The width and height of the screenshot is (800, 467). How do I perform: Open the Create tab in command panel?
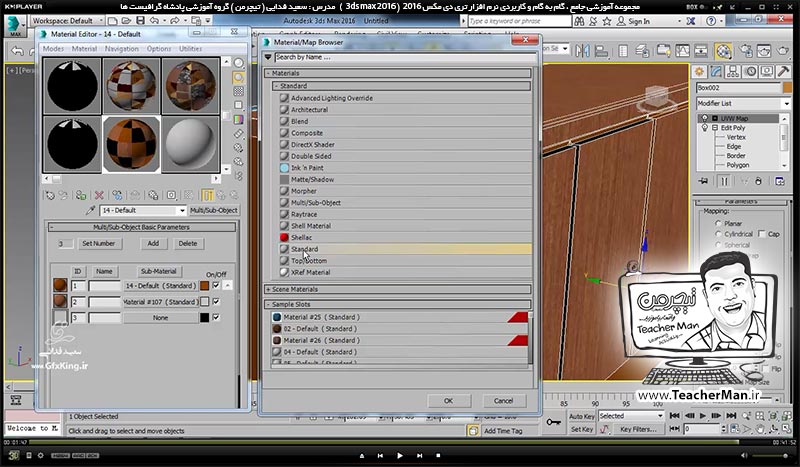[x=699, y=71]
